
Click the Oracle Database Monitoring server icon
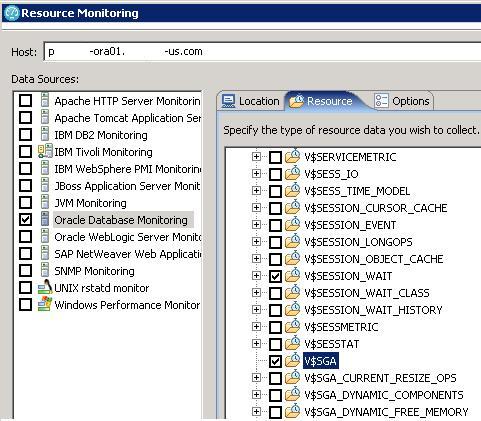pyautogui.click(x=45, y=219)
